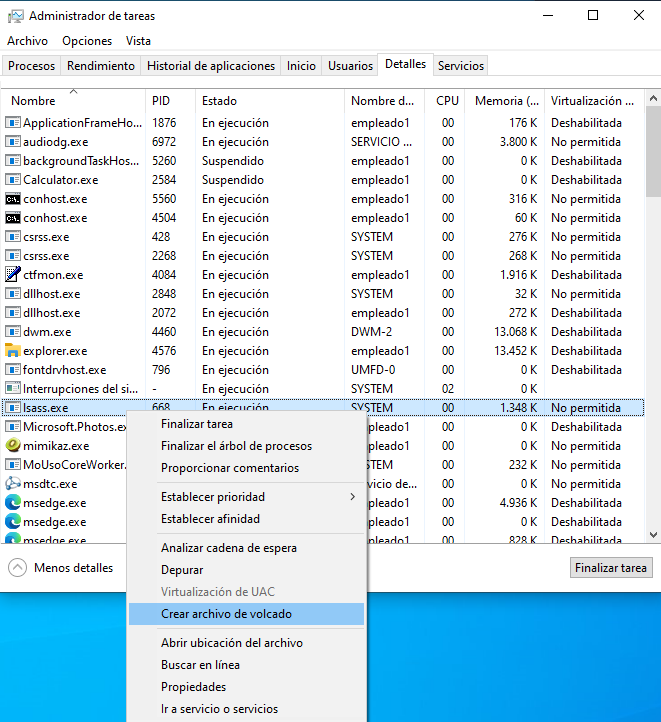
Task: Switch to the Procesos tab
Action: pyautogui.click(x=31, y=66)
